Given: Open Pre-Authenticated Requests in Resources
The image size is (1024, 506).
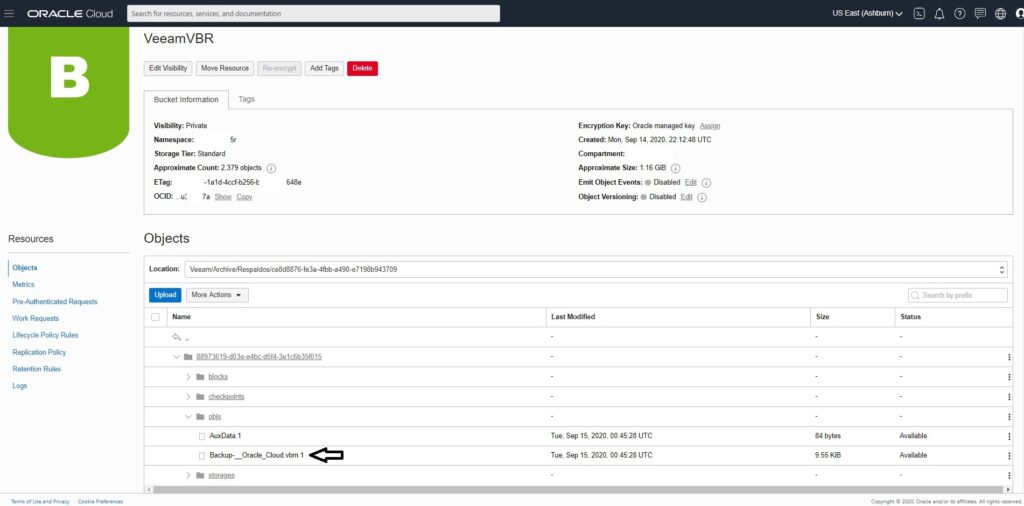Looking at the screenshot, I should tap(55, 302).
